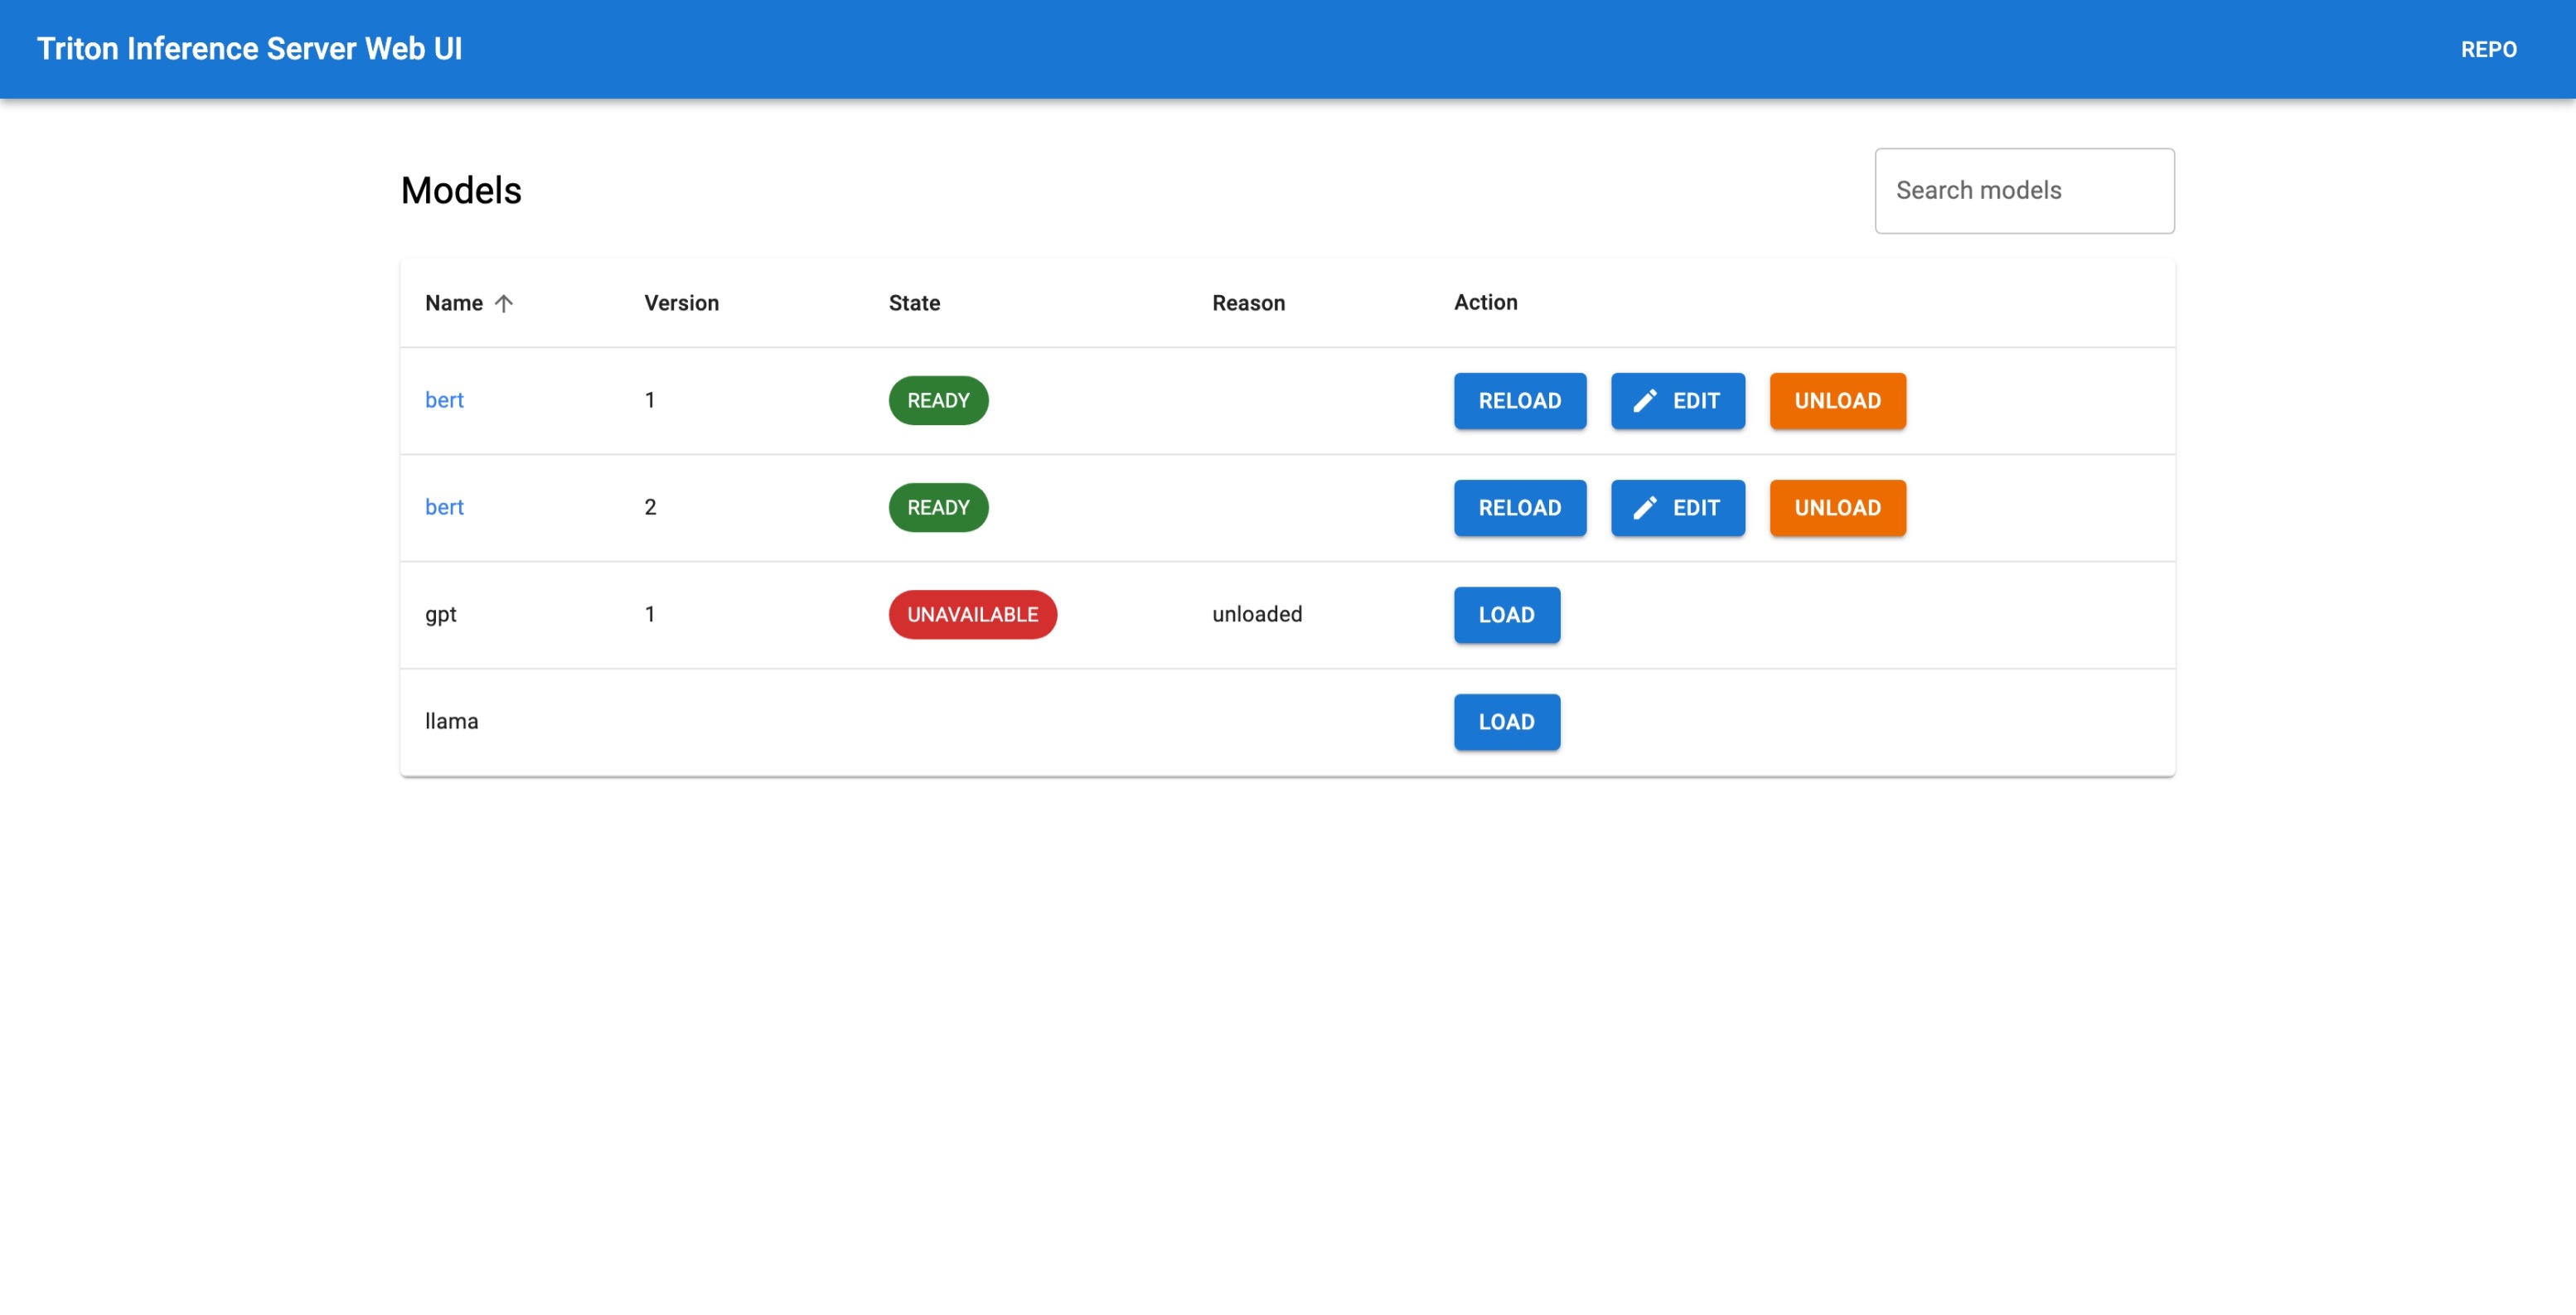Image resolution: width=2576 pixels, height=1315 pixels.
Task: Click READY status chip for bert version 2
Action: point(937,508)
